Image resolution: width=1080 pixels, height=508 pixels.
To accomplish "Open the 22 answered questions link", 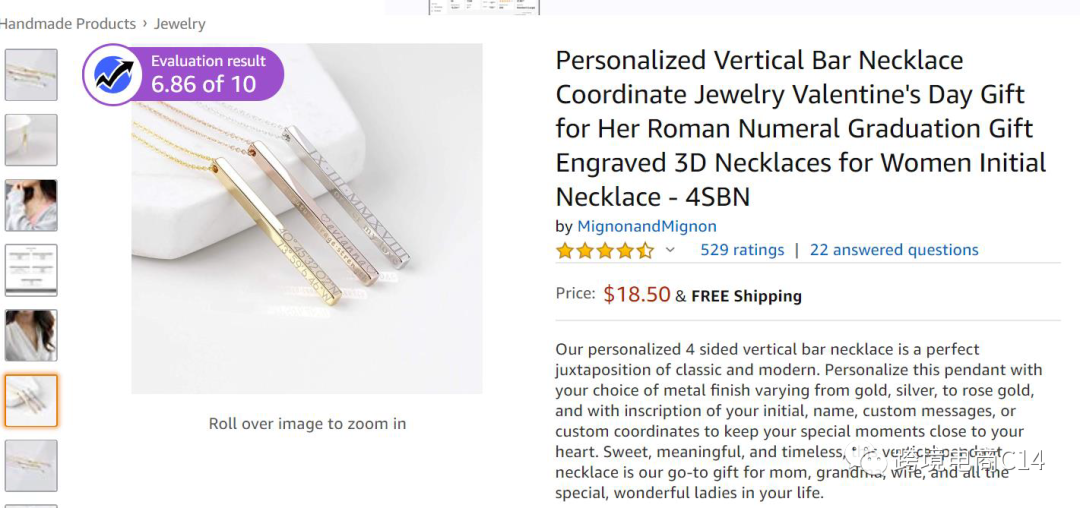I will (x=894, y=250).
